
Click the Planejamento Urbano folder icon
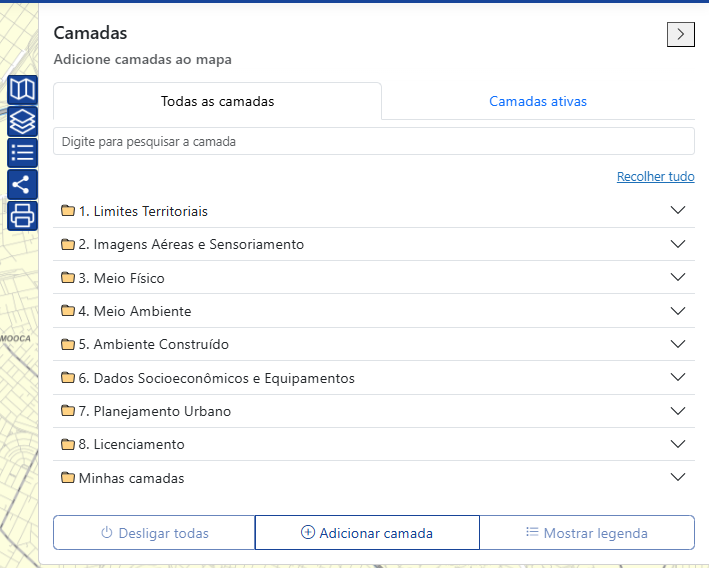68,410
